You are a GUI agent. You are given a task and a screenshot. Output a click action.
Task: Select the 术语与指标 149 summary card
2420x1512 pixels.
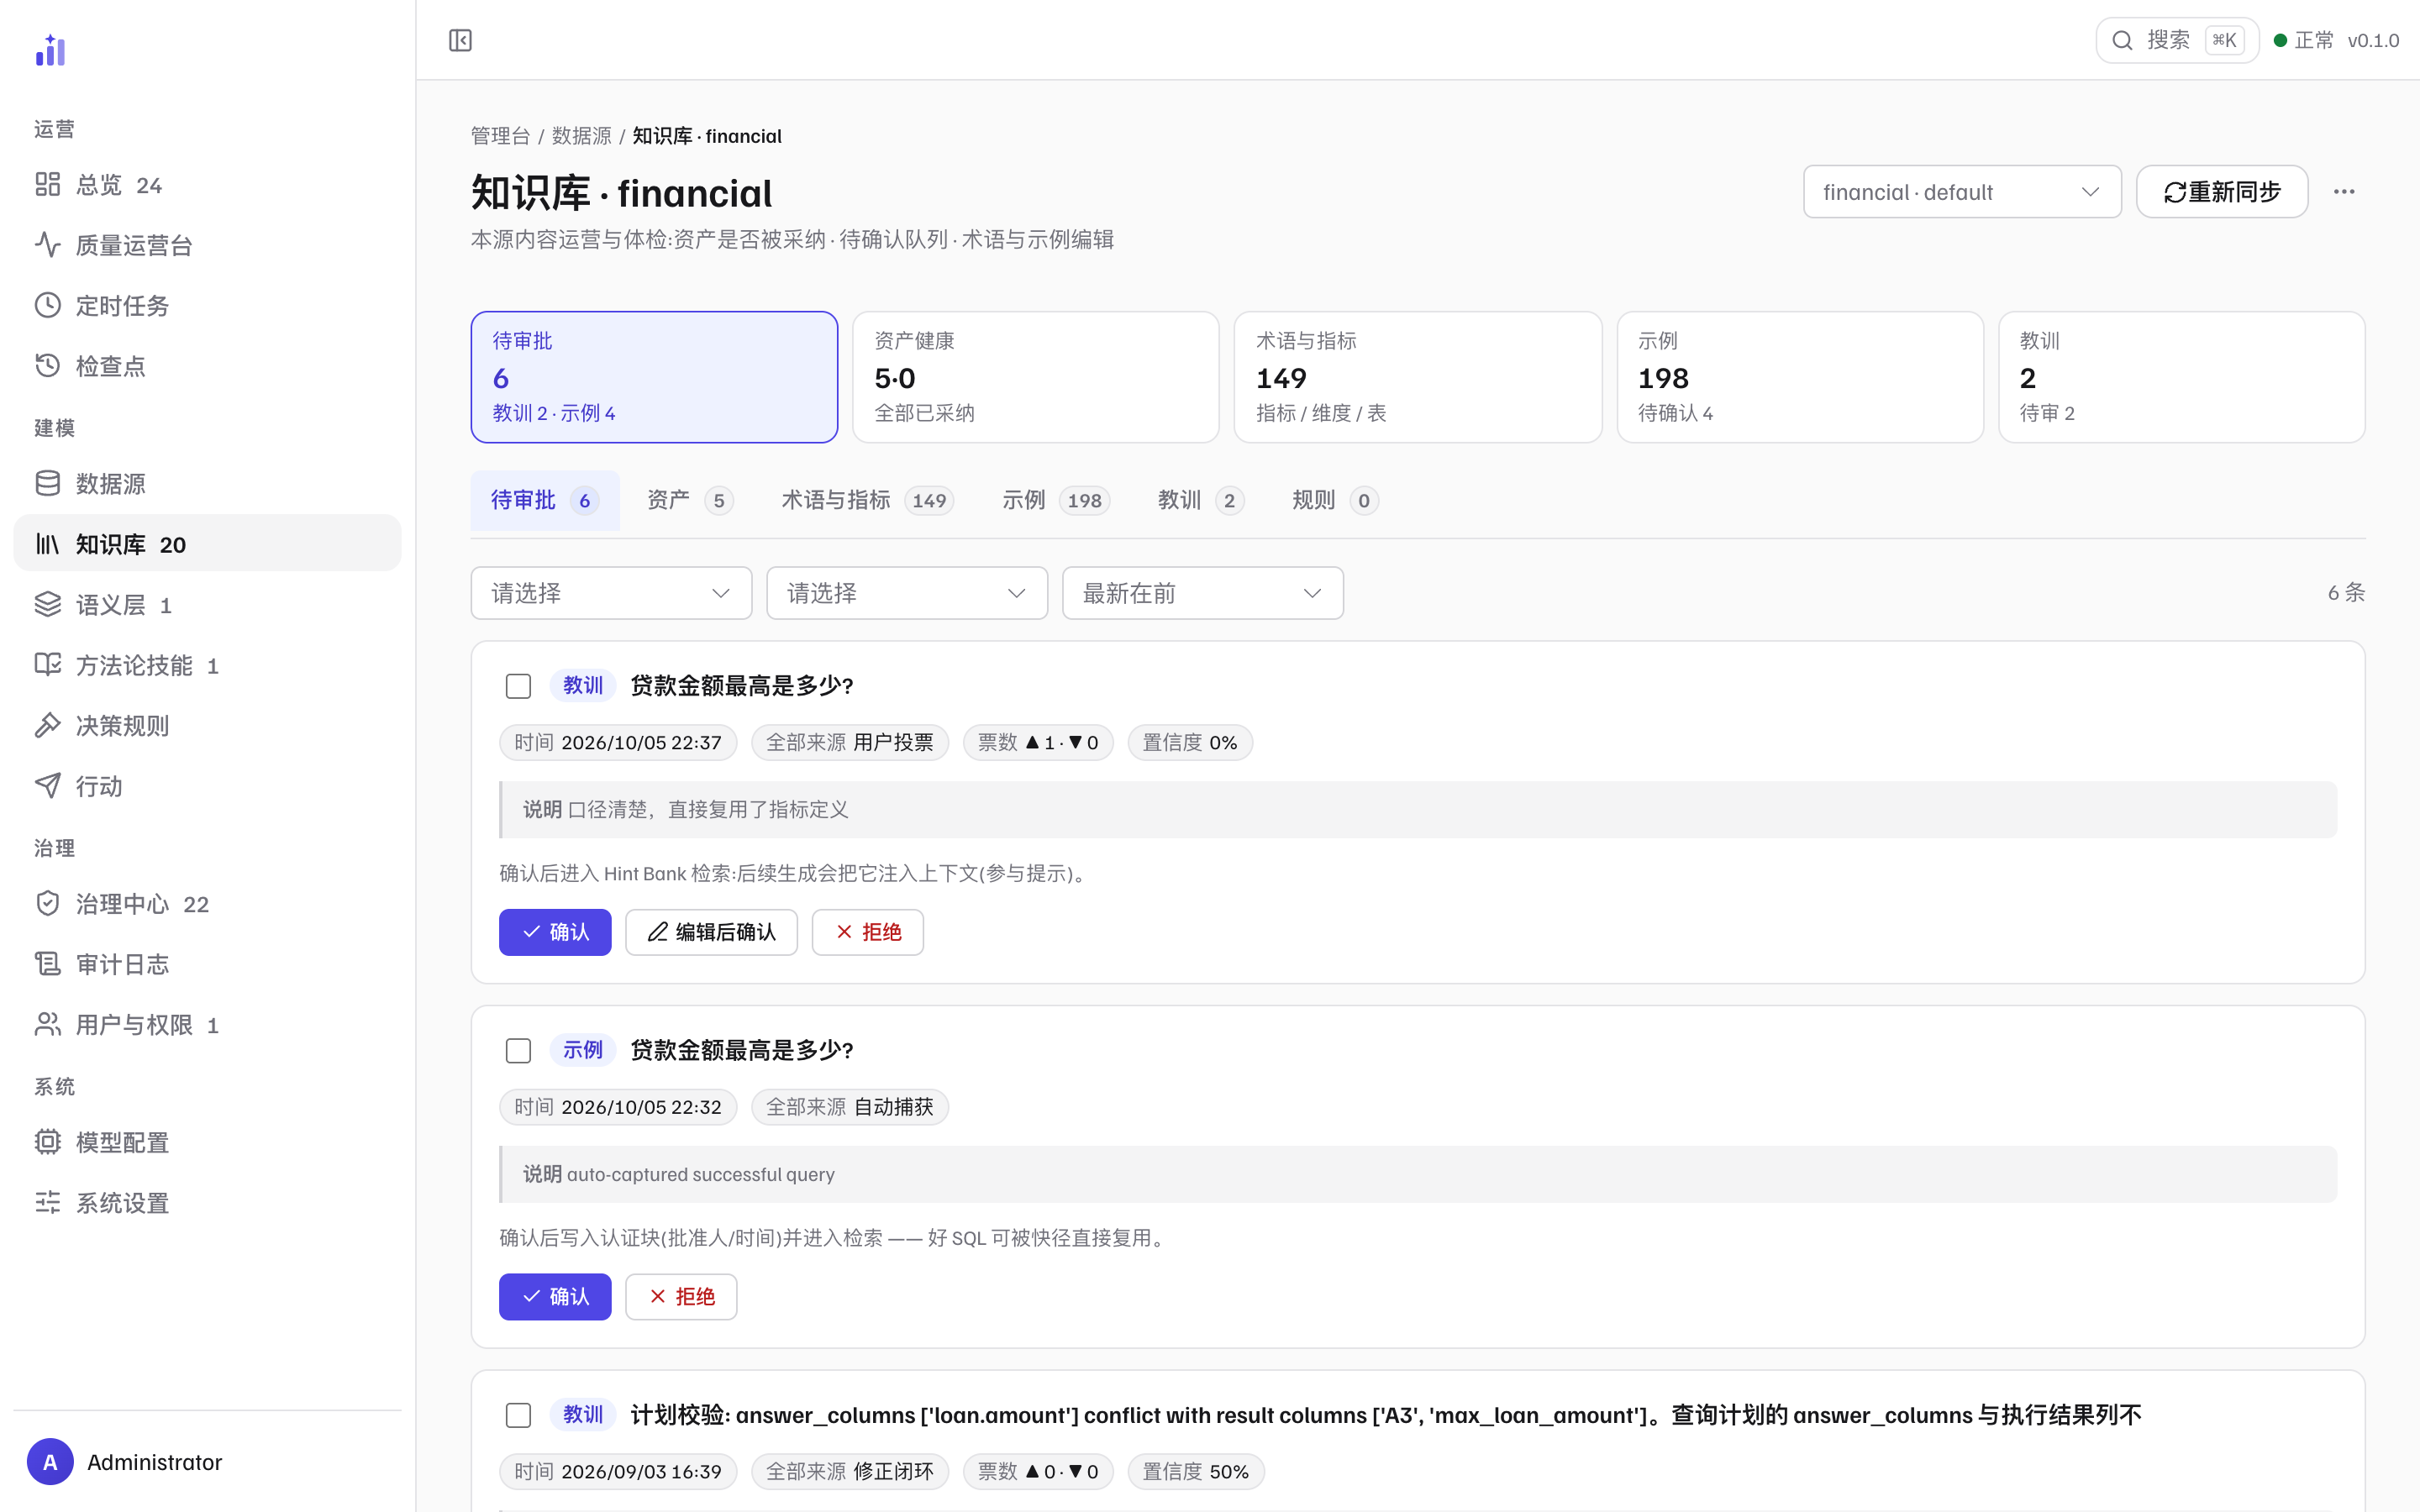[x=1417, y=377]
